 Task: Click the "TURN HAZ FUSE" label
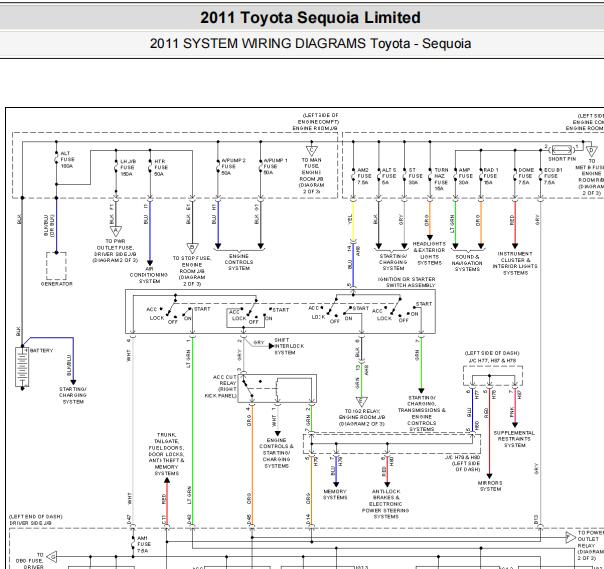(x=441, y=179)
